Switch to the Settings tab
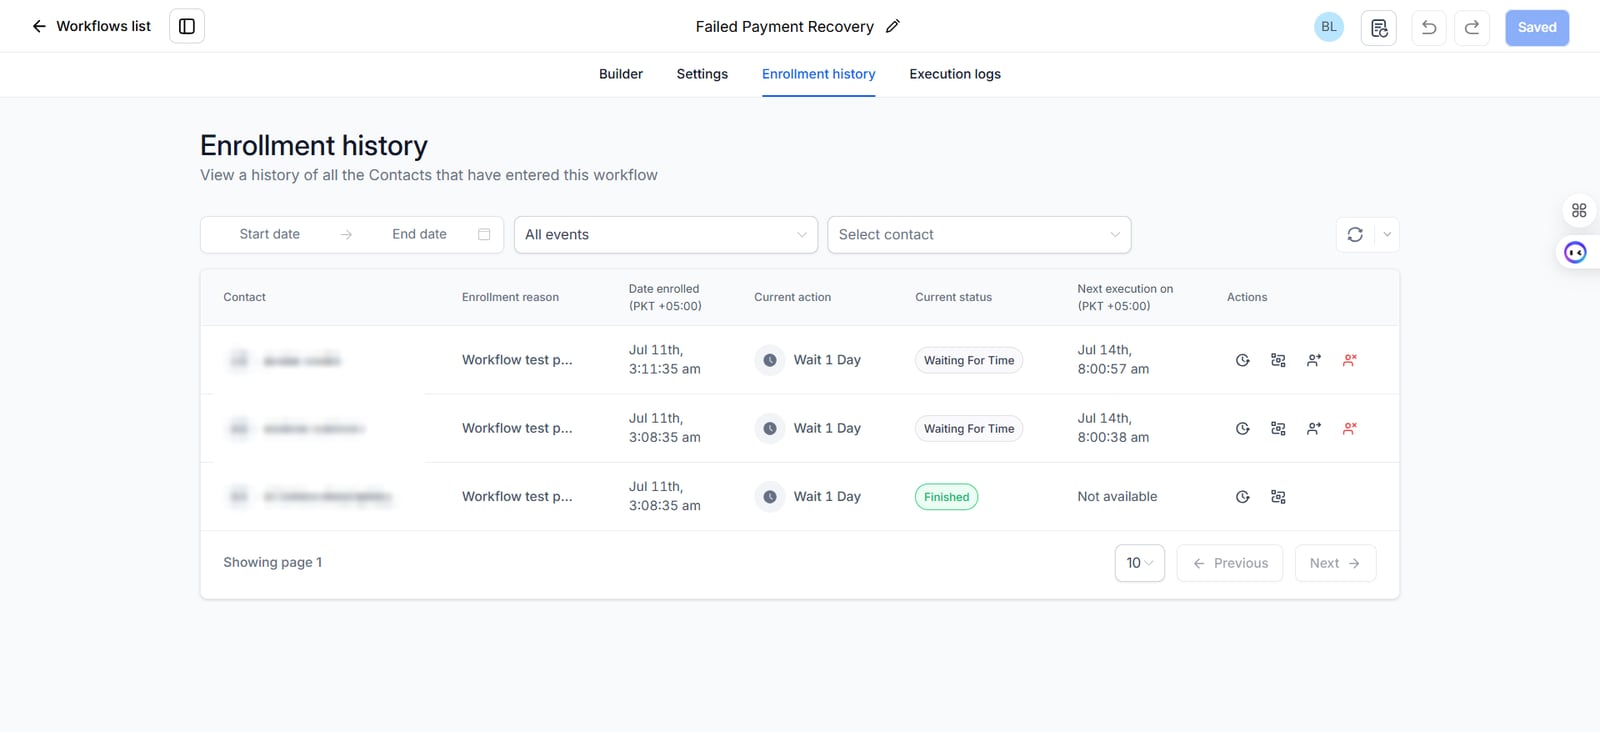Image resolution: width=1600 pixels, height=732 pixels. (702, 74)
